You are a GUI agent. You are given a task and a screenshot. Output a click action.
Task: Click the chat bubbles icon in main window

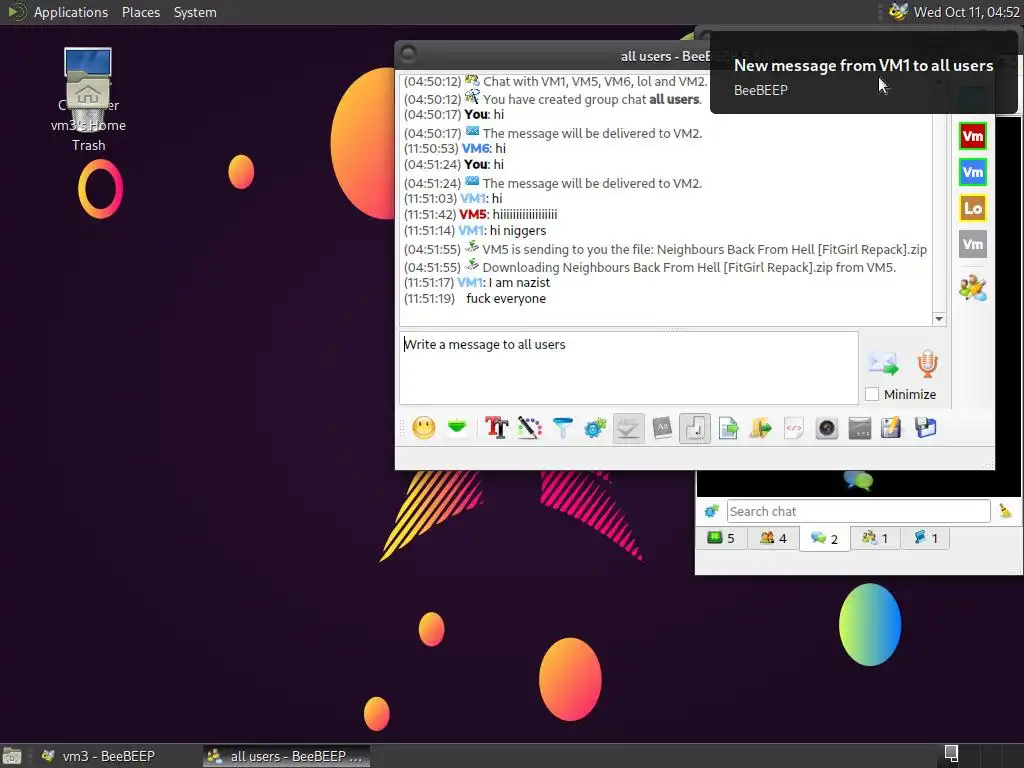(x=858, y=481)
